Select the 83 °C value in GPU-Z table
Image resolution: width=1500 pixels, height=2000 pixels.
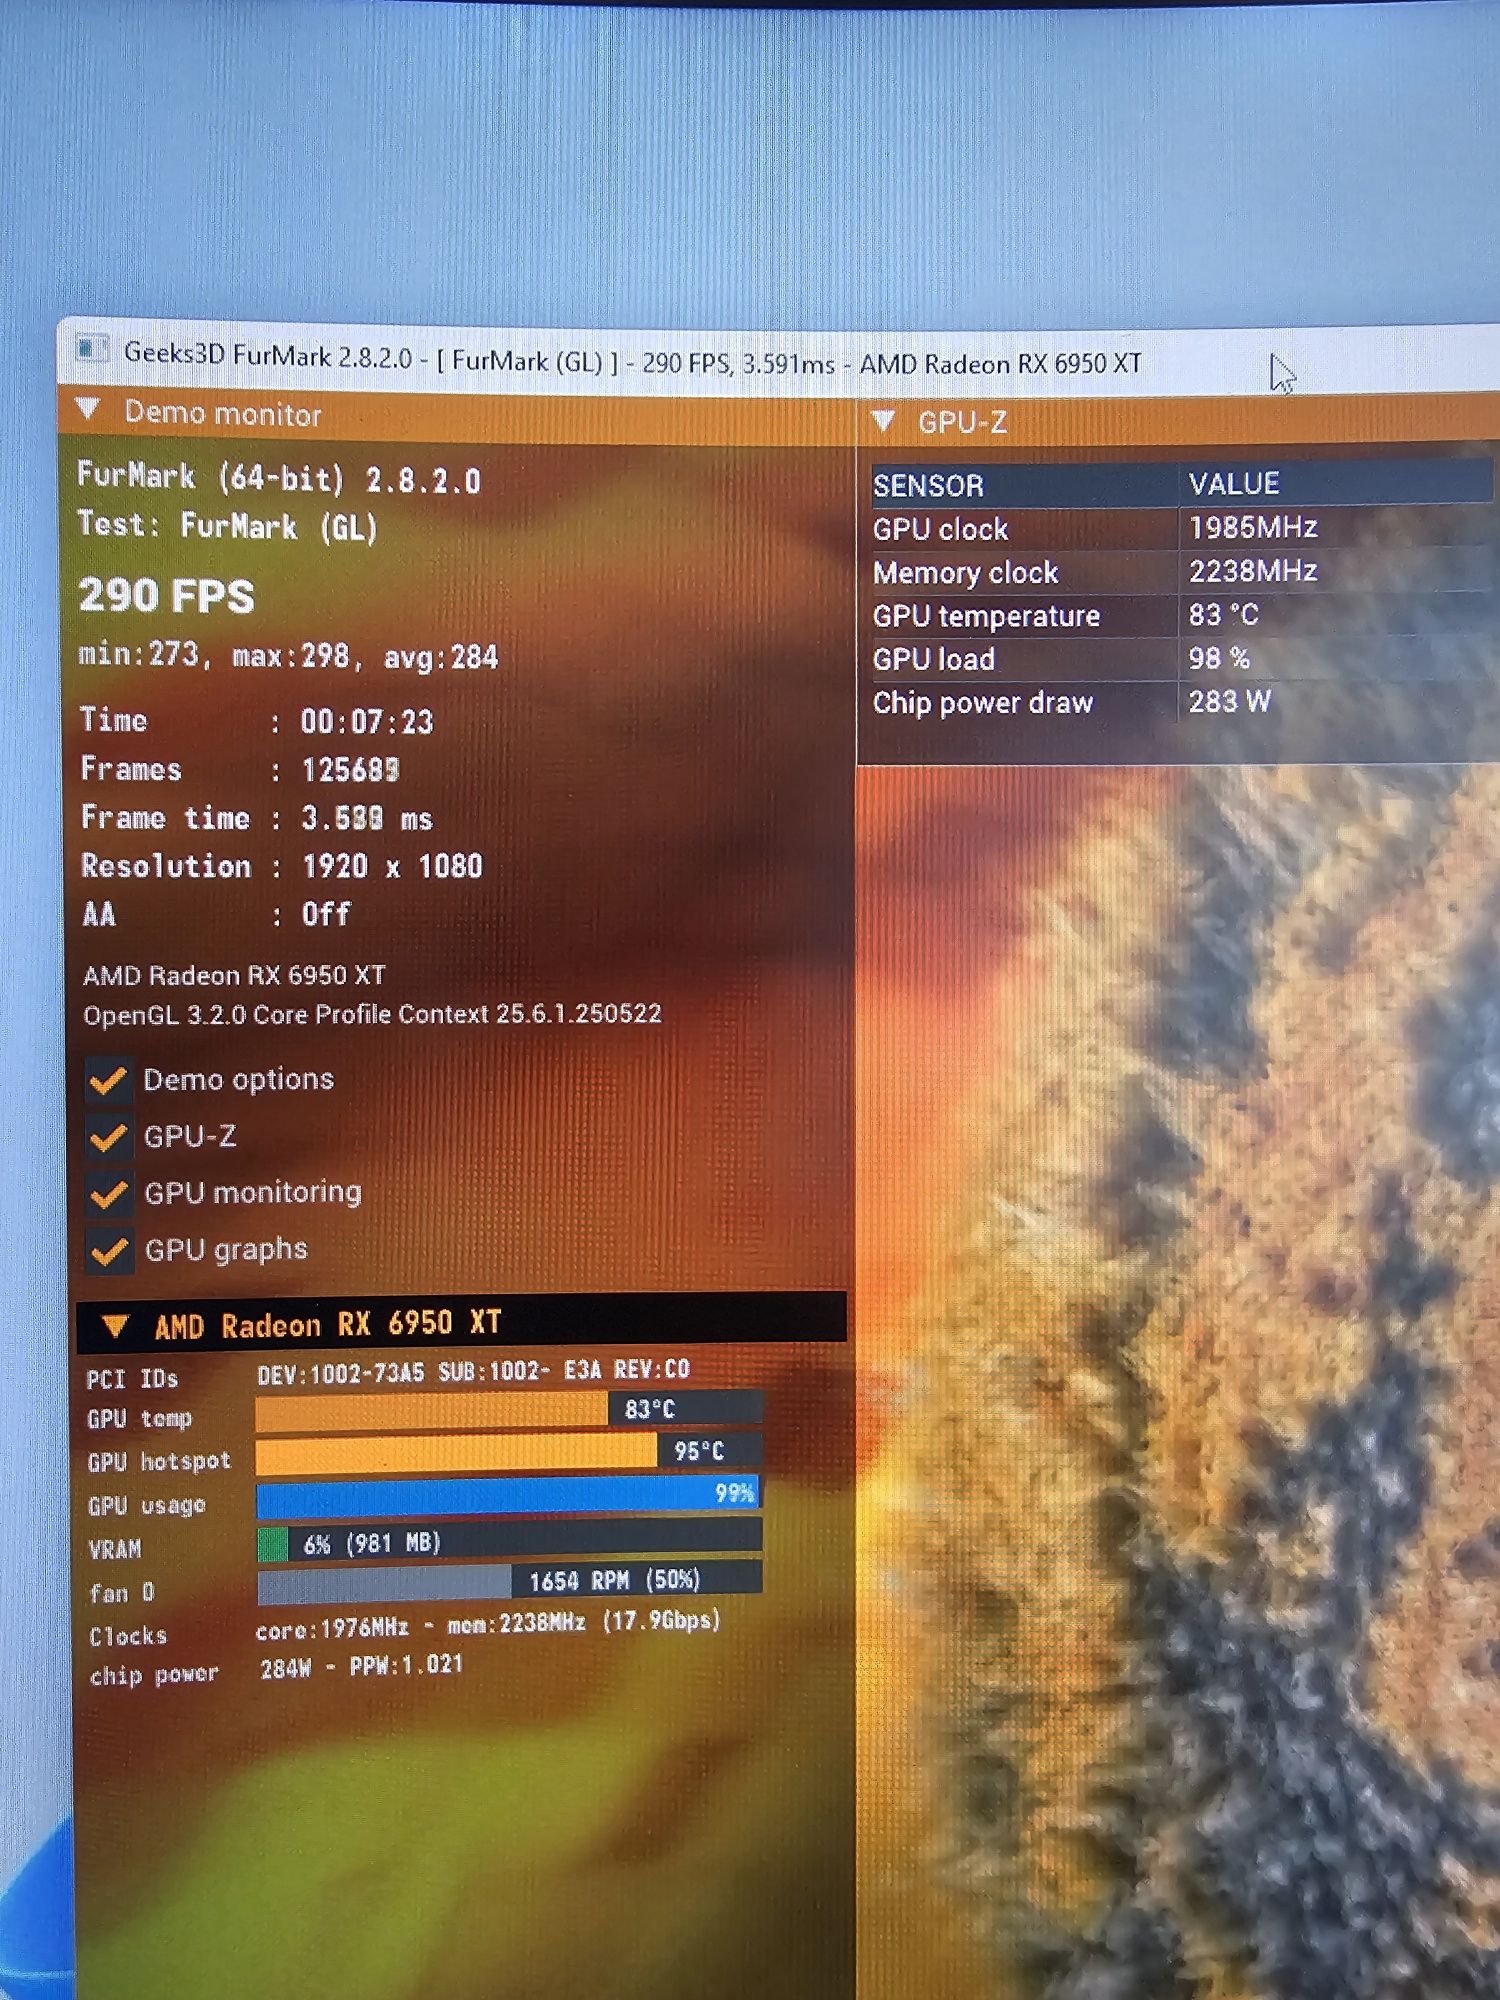tap(1223, 614)
